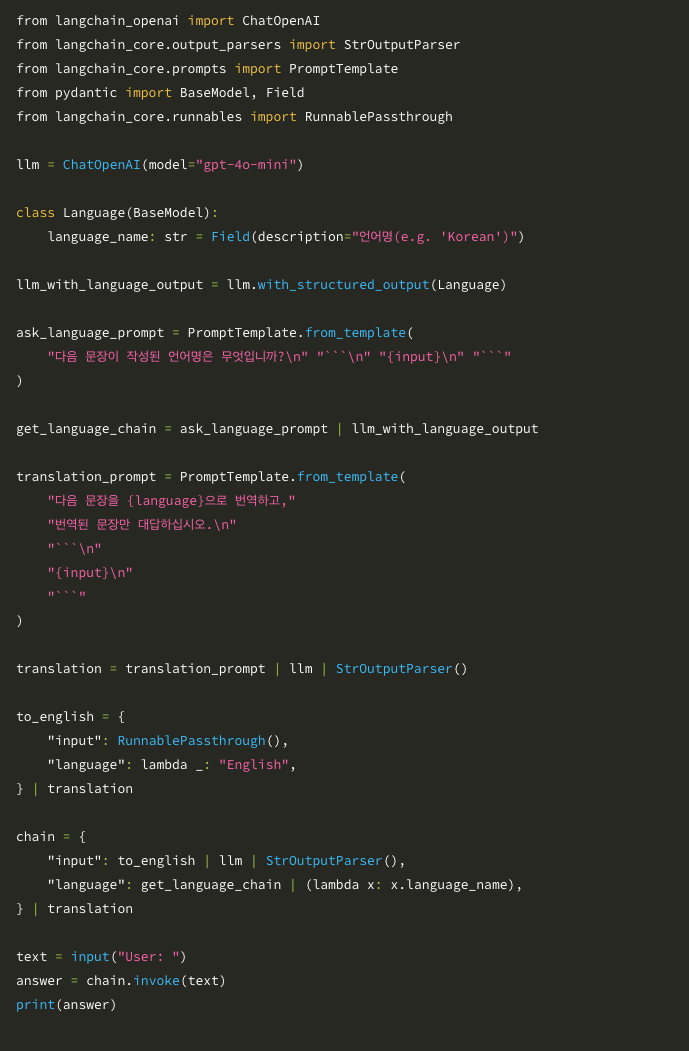Click the string '번역된 문장만 대답하십시오.\n'
Image resolution: width=689 pixels, height=1051 pixels.
(x=142, y=525)
